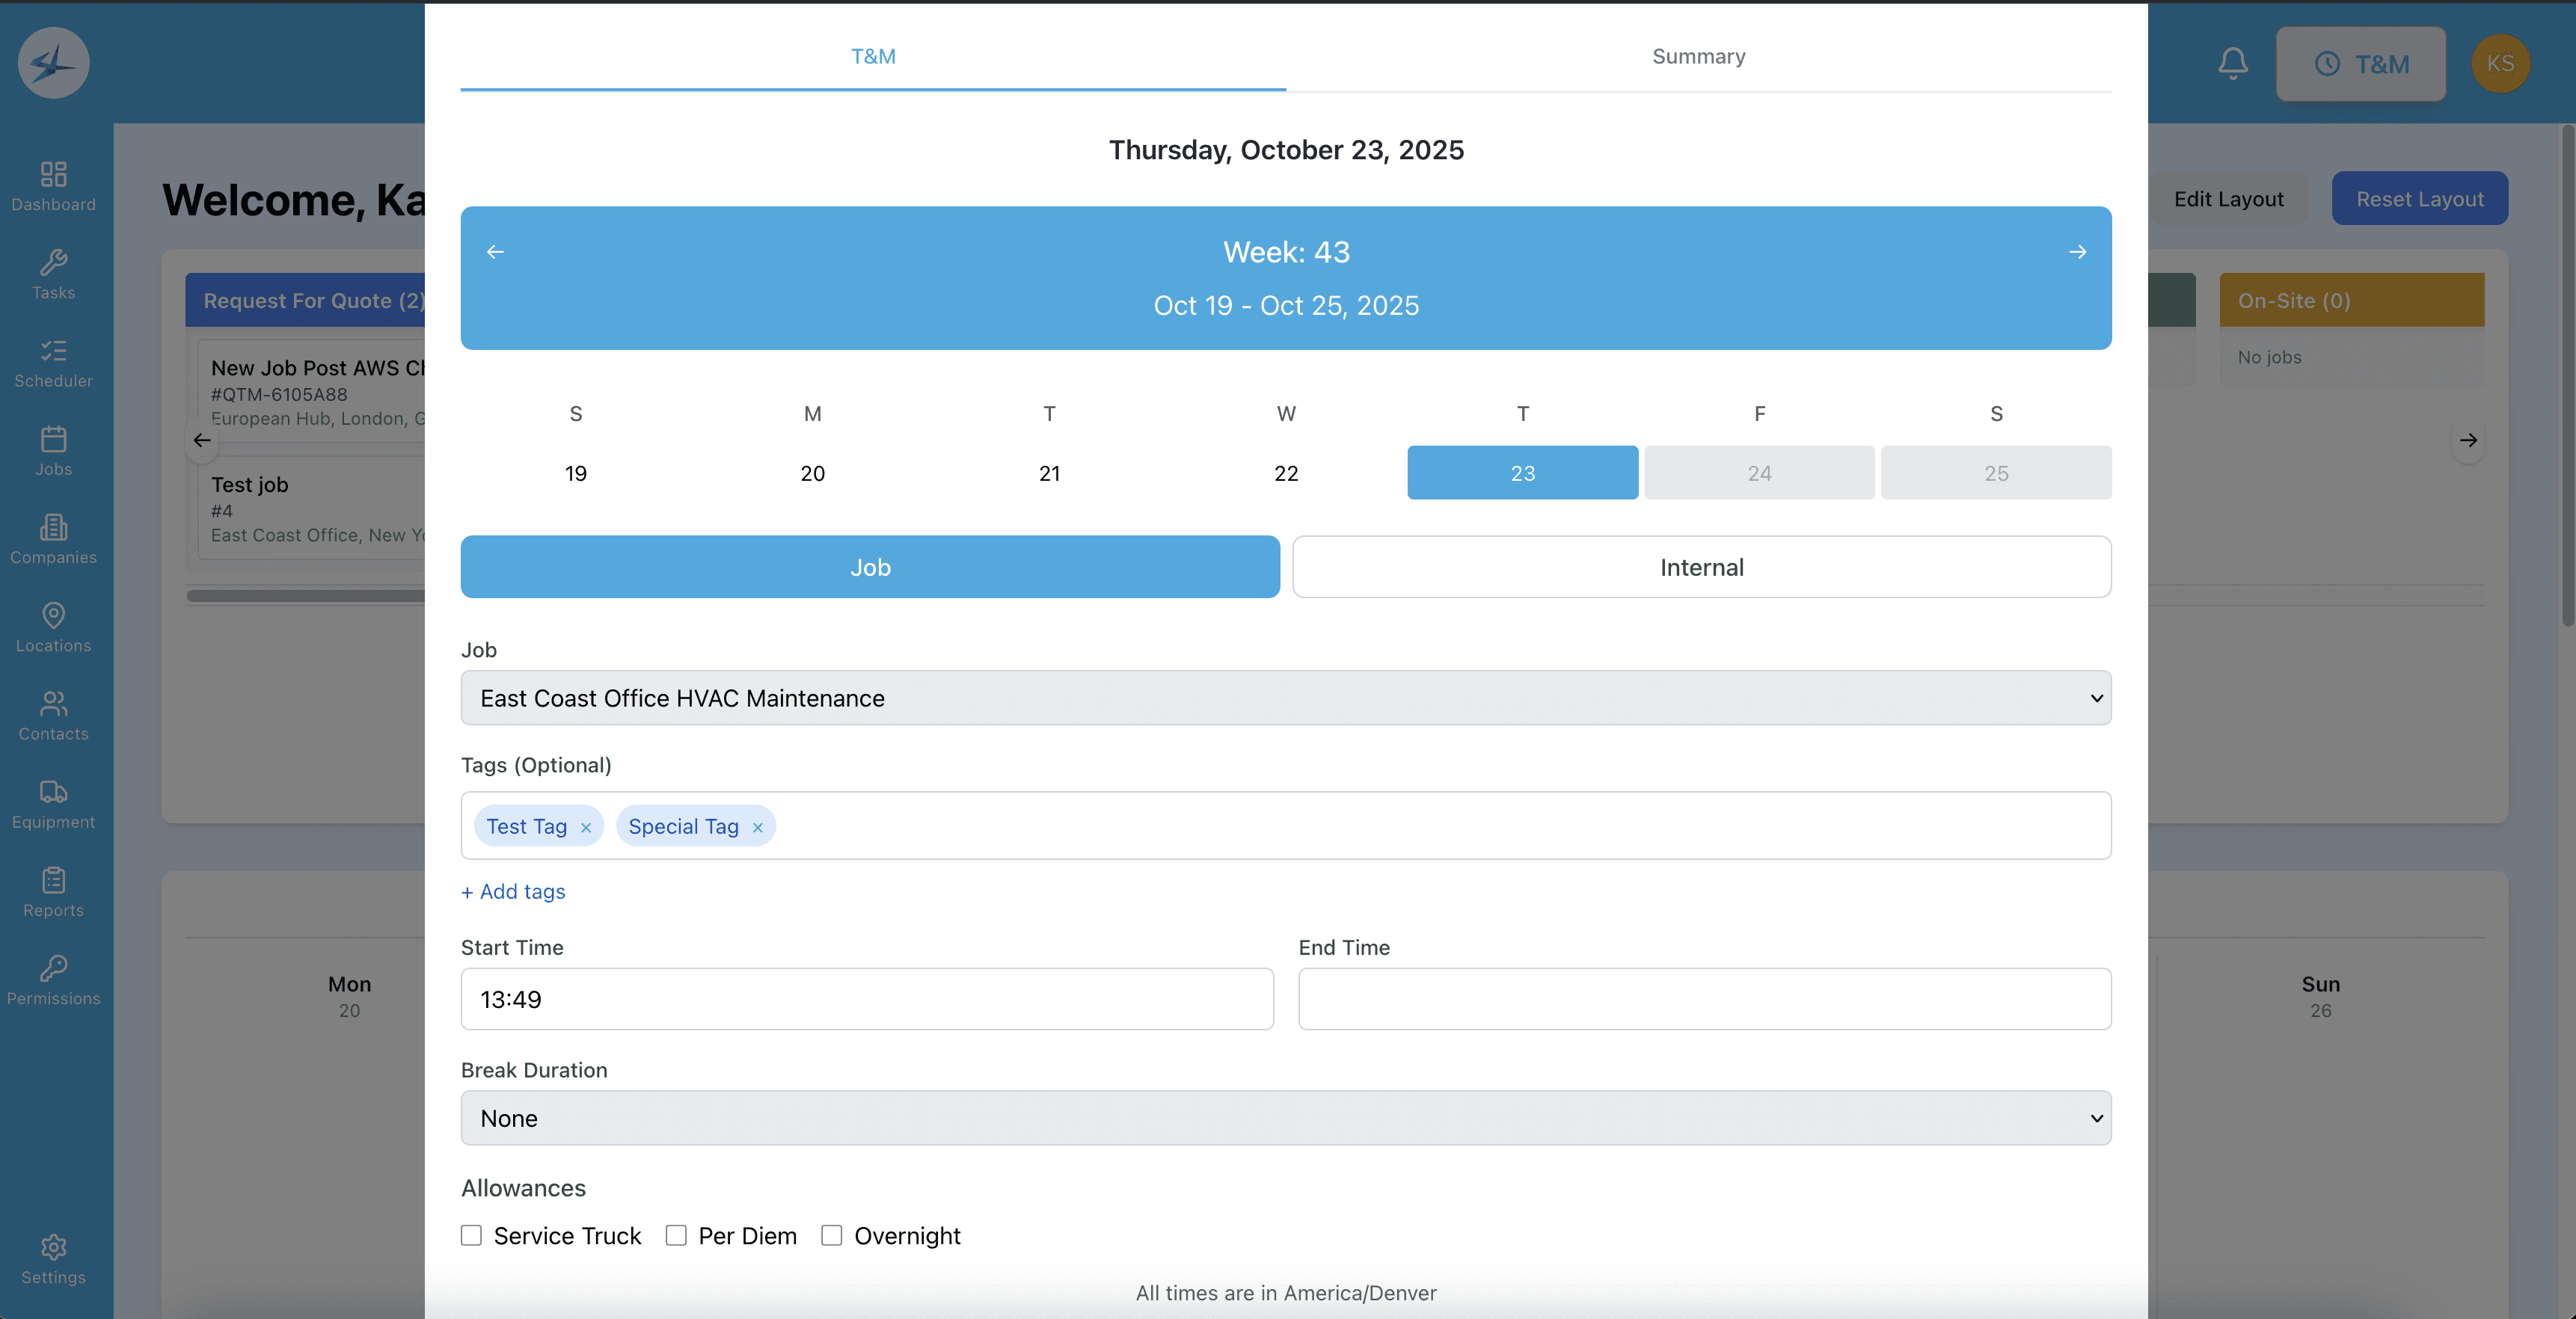Image resolution: width=2576 pixels, height=1319 pixels.
Task: Click the End Time input field
Action: (x=1704, y=999)
